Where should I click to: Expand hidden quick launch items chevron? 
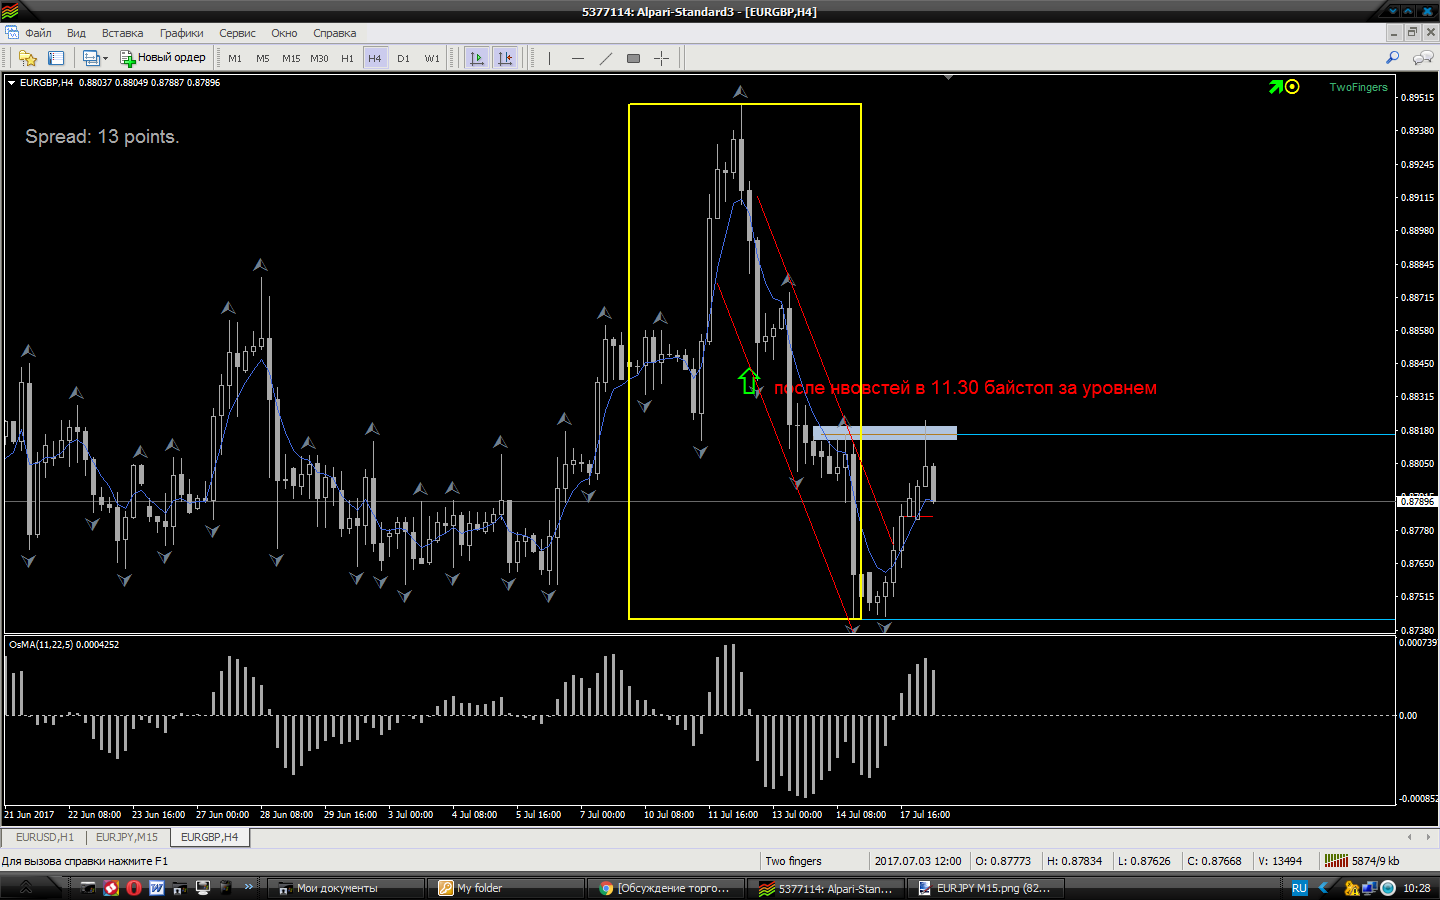click(249, 887)
